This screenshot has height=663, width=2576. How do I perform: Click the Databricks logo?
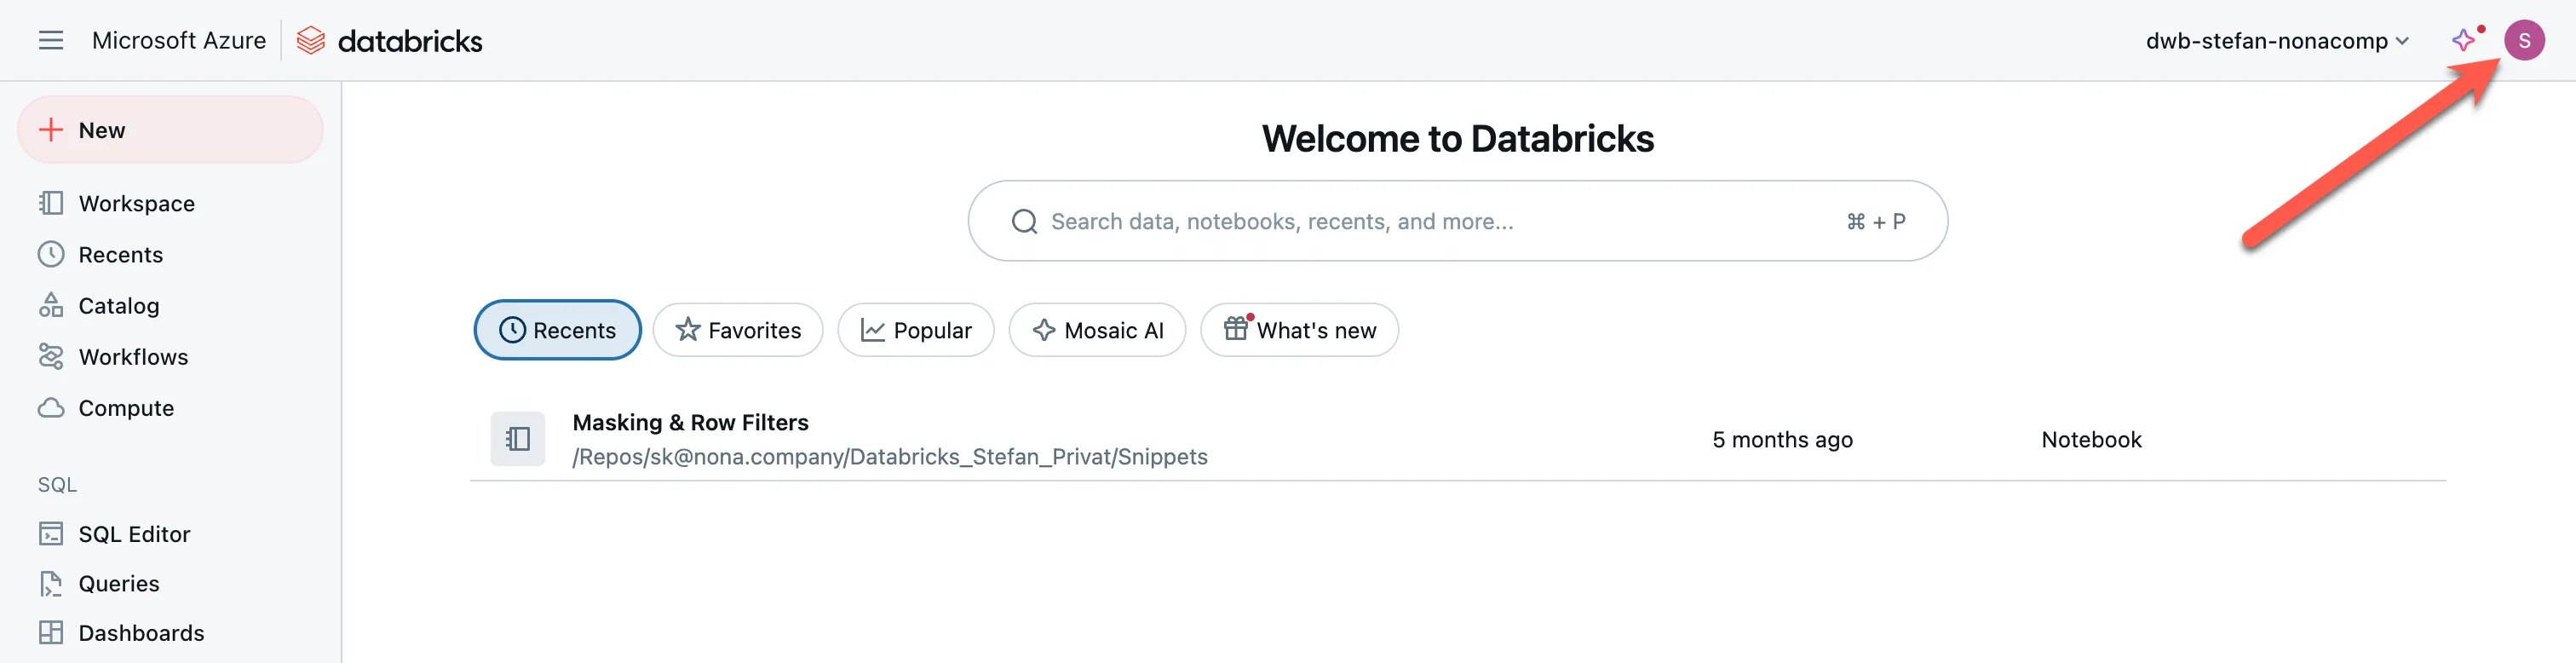(390, 41)
